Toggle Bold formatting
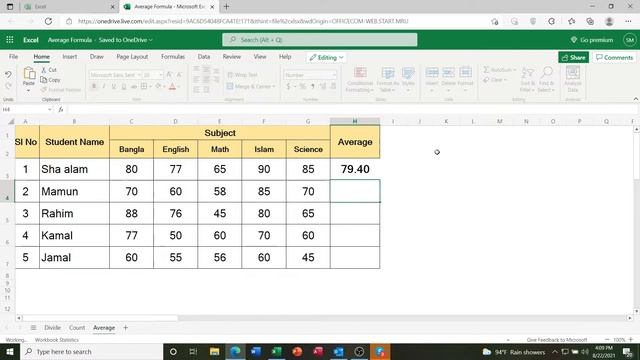The width and height of the screenshot is (640, 360). 94,86
